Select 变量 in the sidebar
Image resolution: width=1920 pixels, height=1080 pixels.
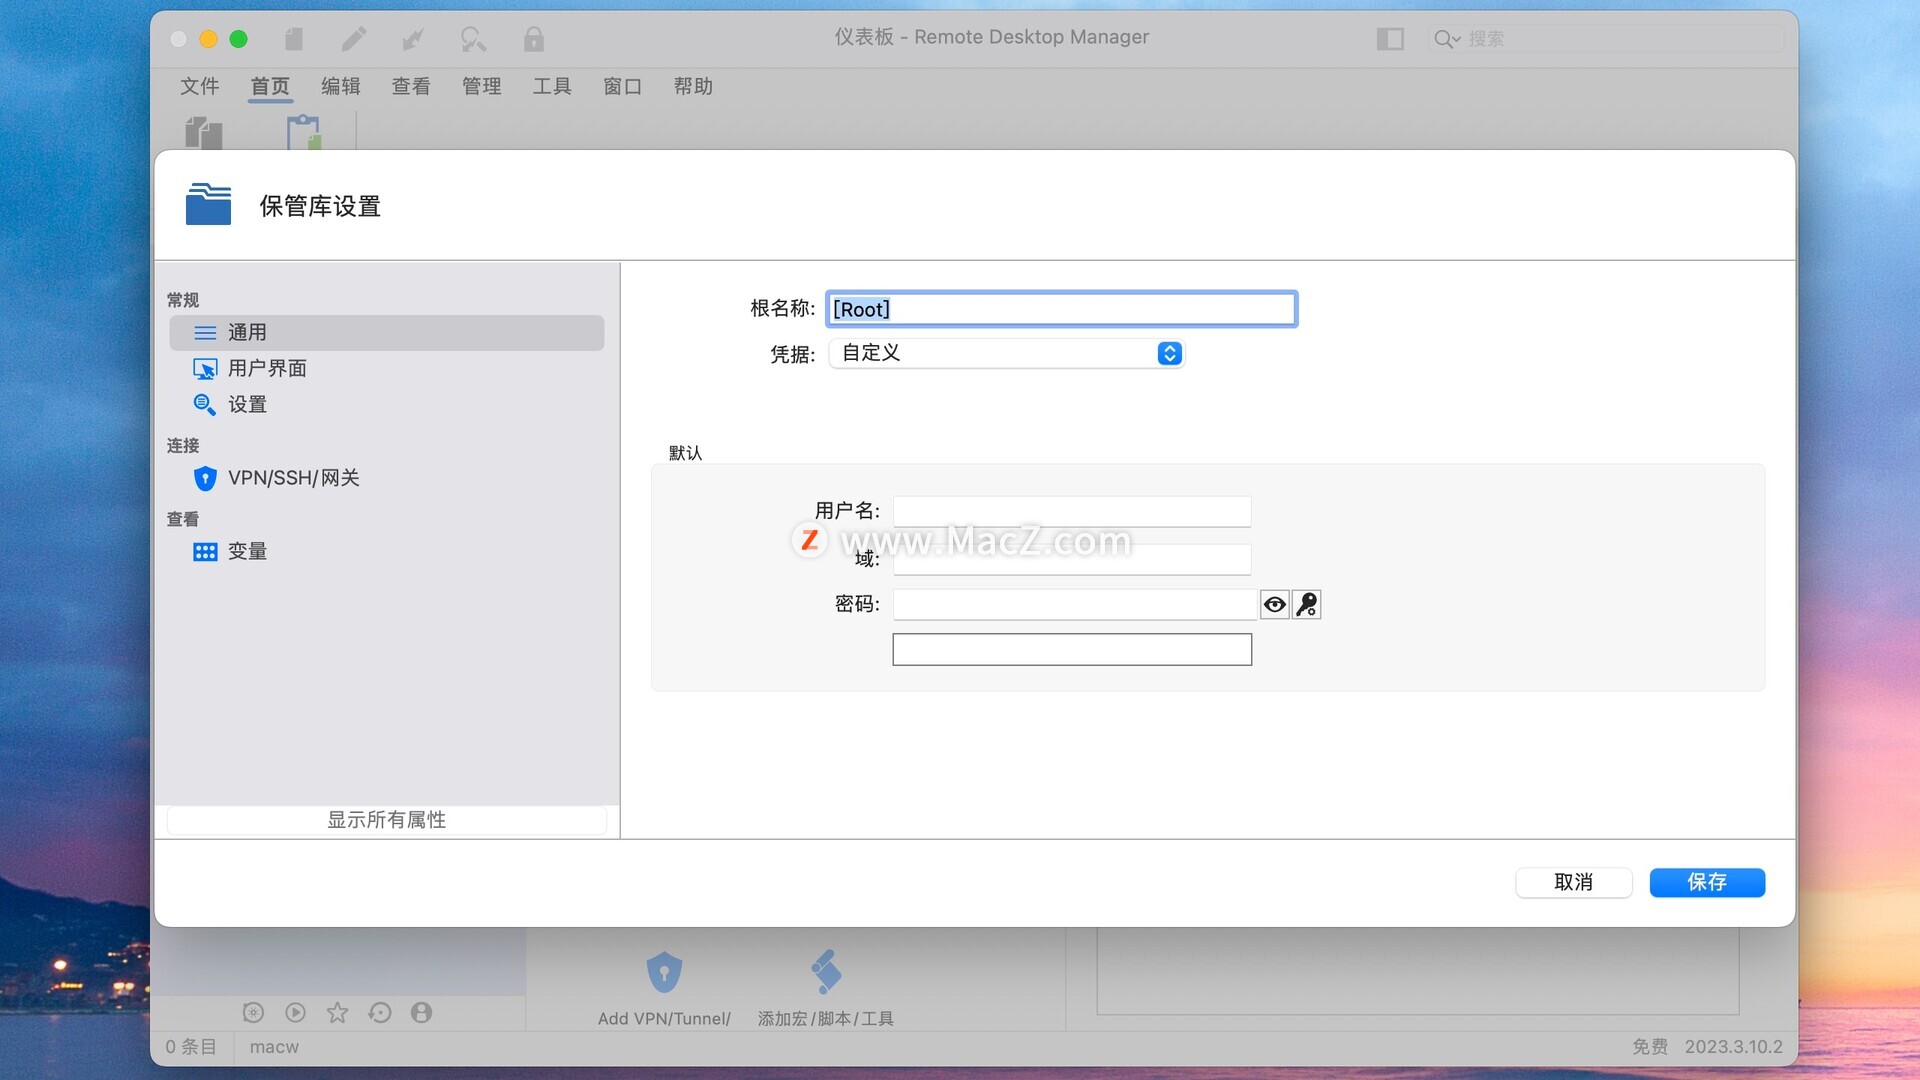pos(246,552)
